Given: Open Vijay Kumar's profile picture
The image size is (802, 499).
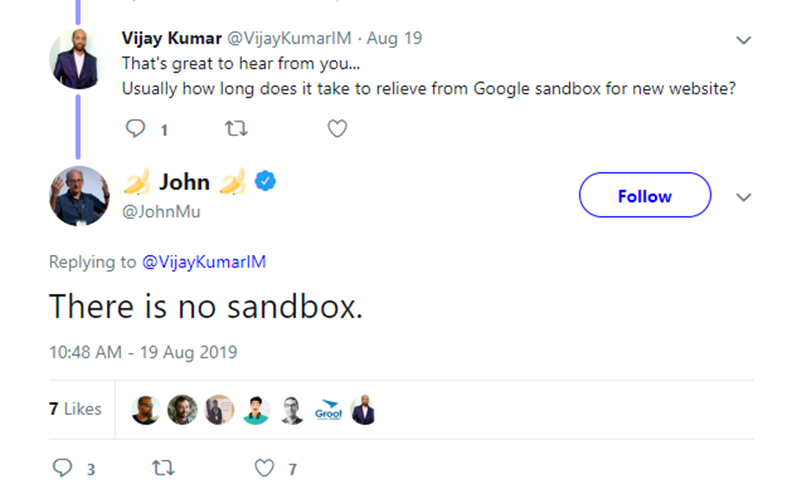Looking at the screenshot, I should pos(78,57).
